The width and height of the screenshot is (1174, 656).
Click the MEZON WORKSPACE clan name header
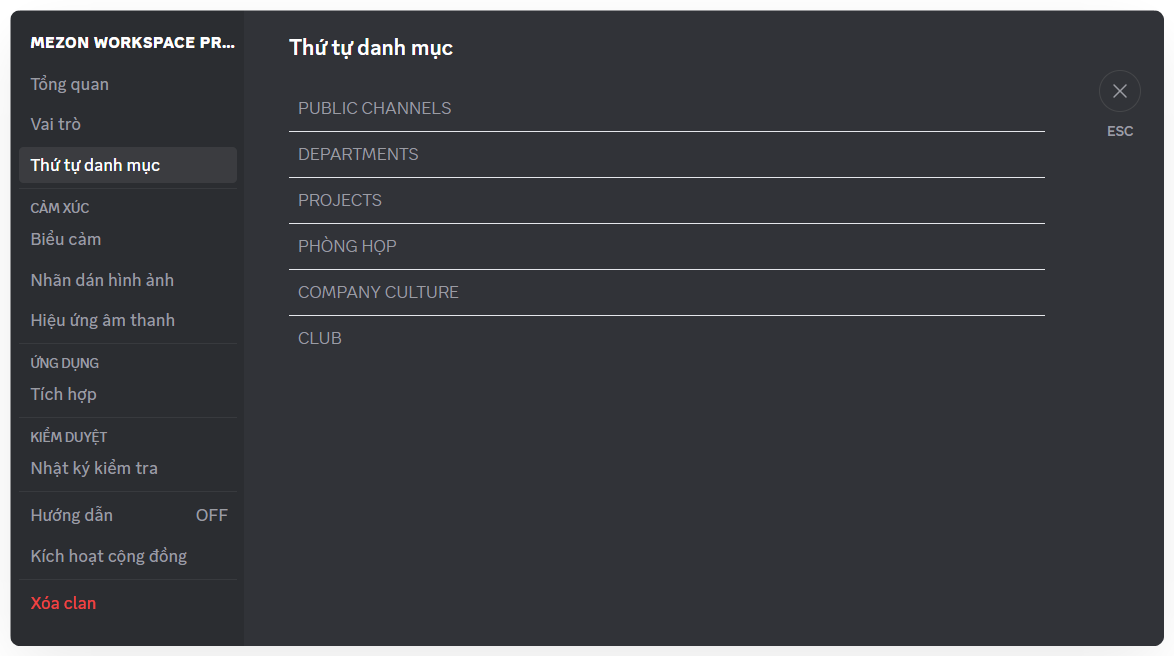pos(133,43)
